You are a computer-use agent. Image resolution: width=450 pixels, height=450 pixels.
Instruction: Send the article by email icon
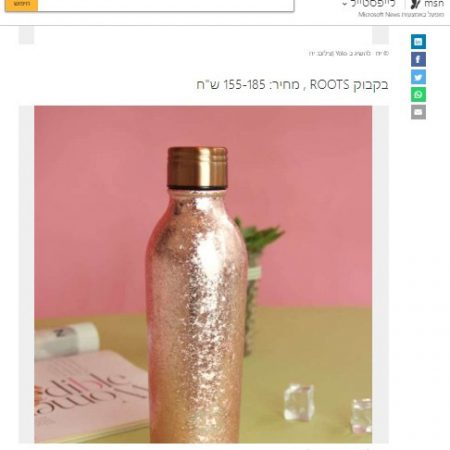point(418,112)
